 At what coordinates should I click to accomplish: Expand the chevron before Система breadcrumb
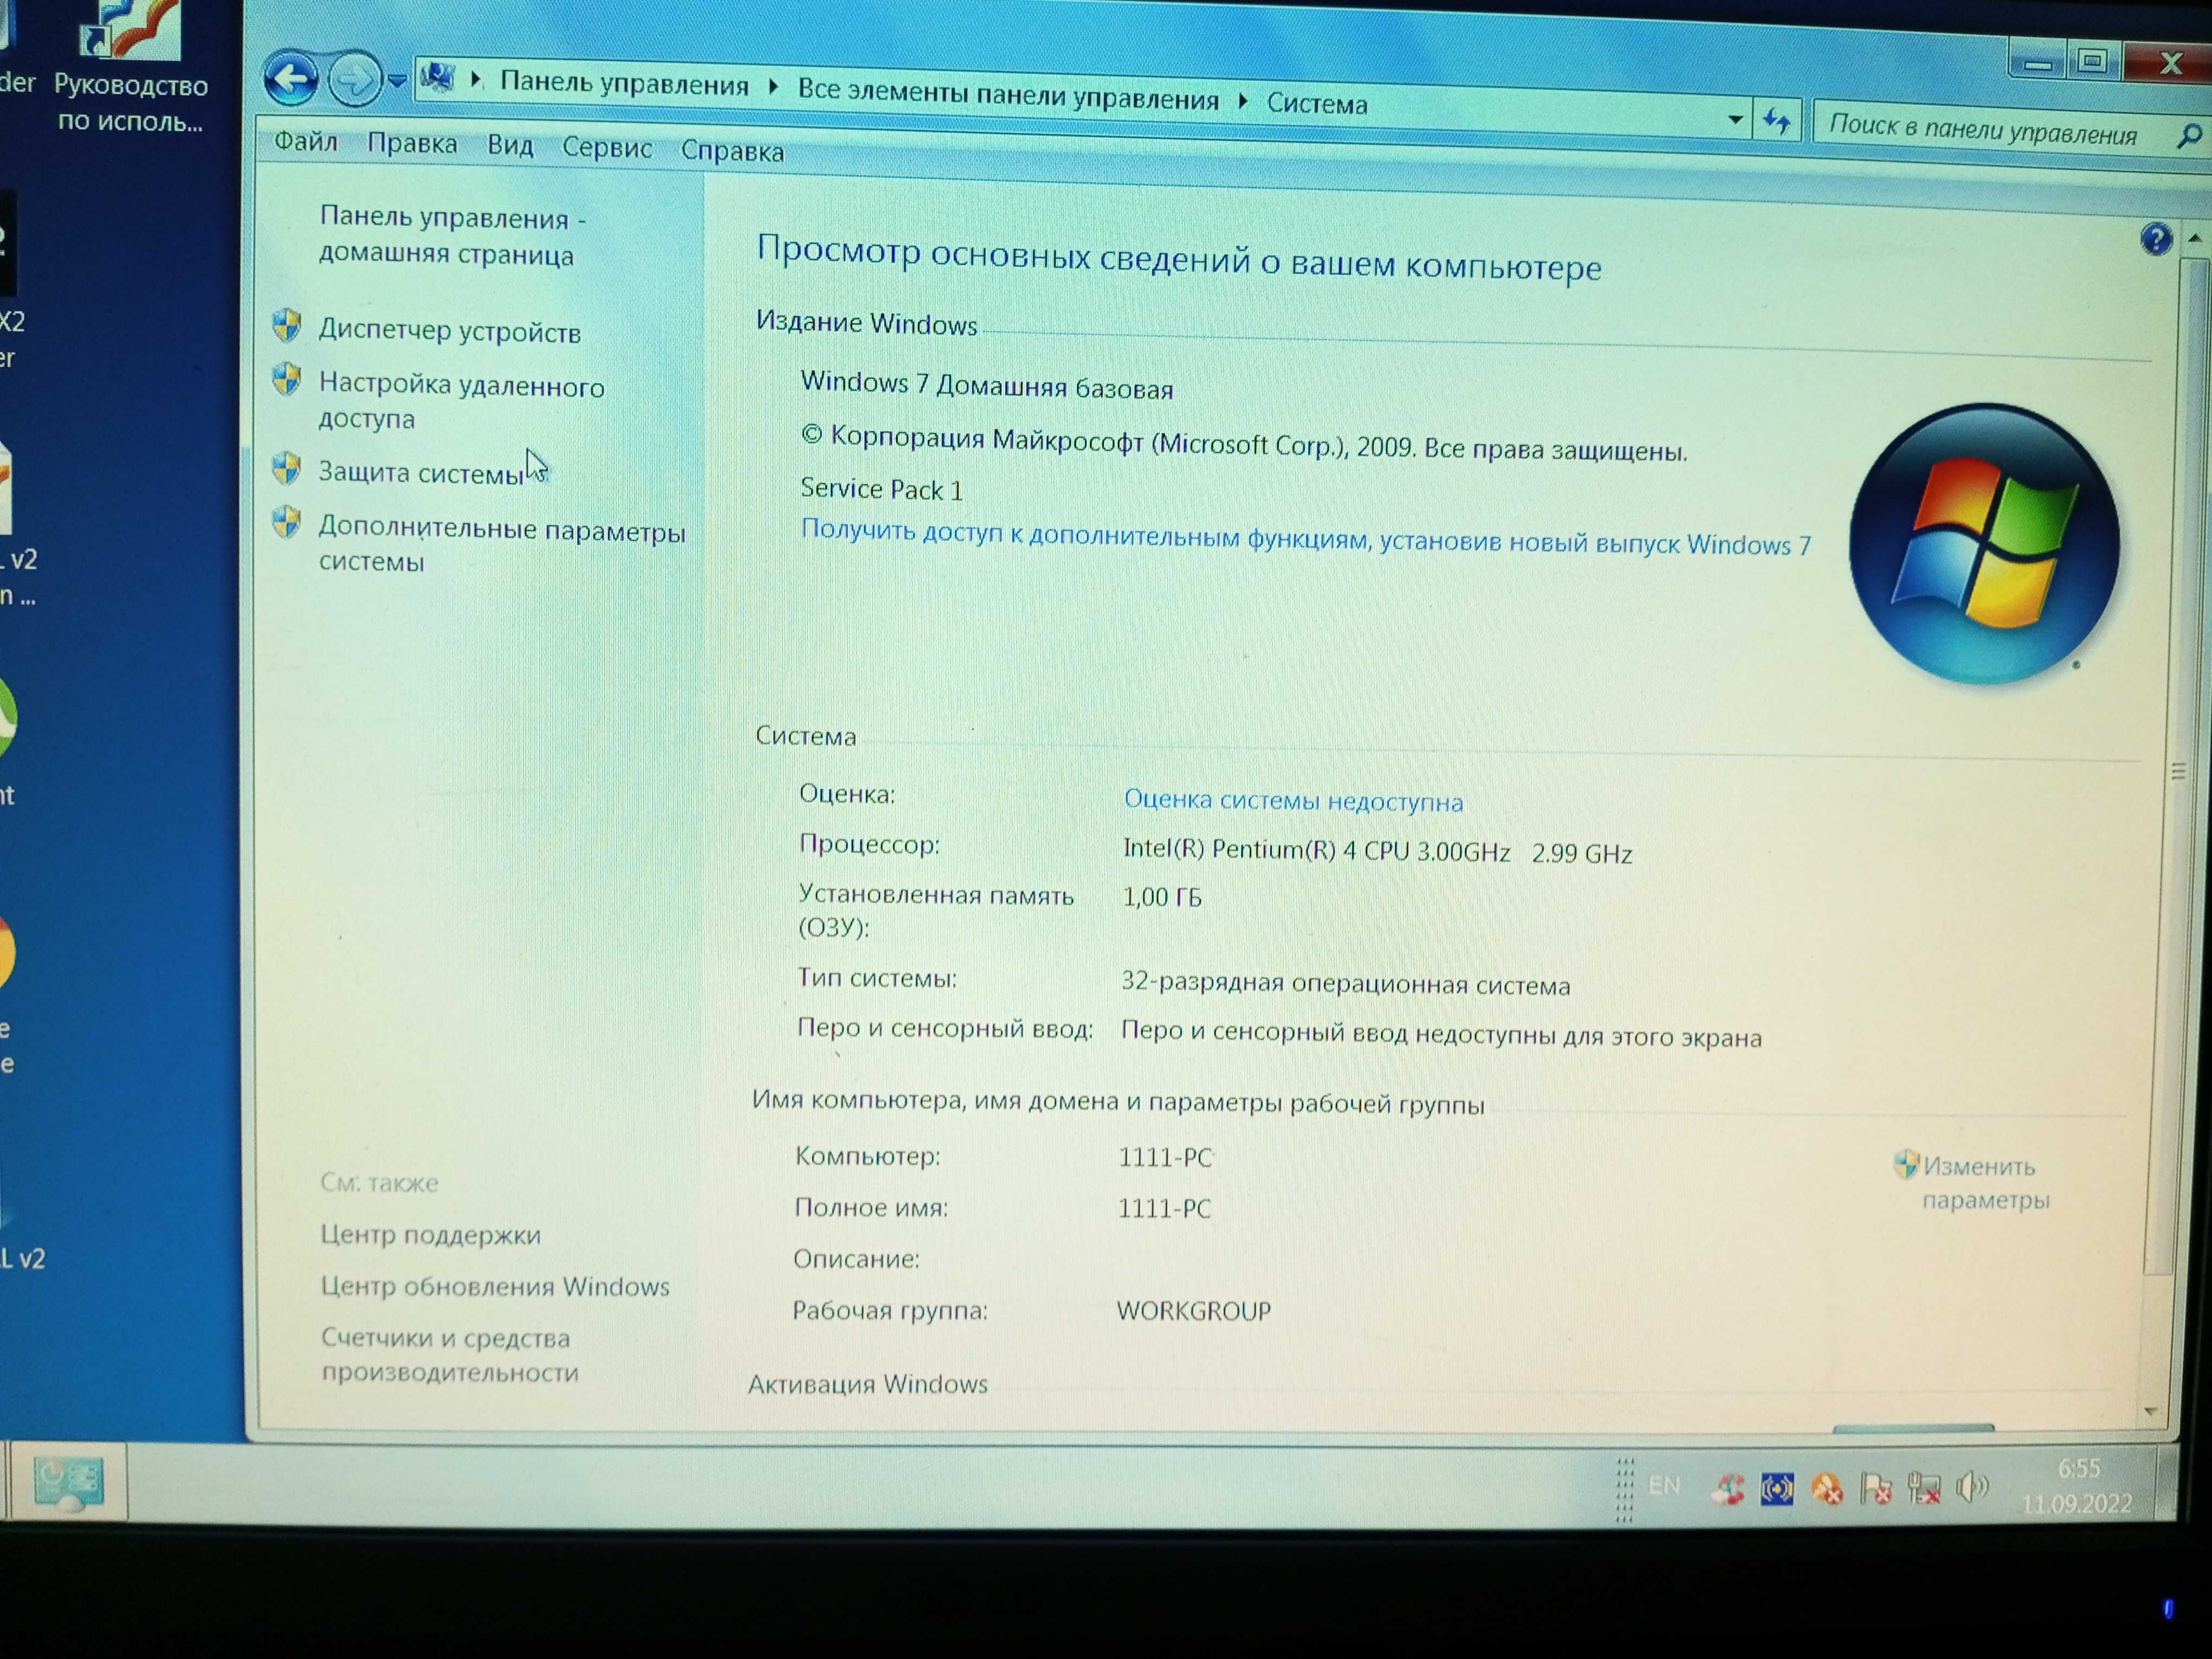1243,100
